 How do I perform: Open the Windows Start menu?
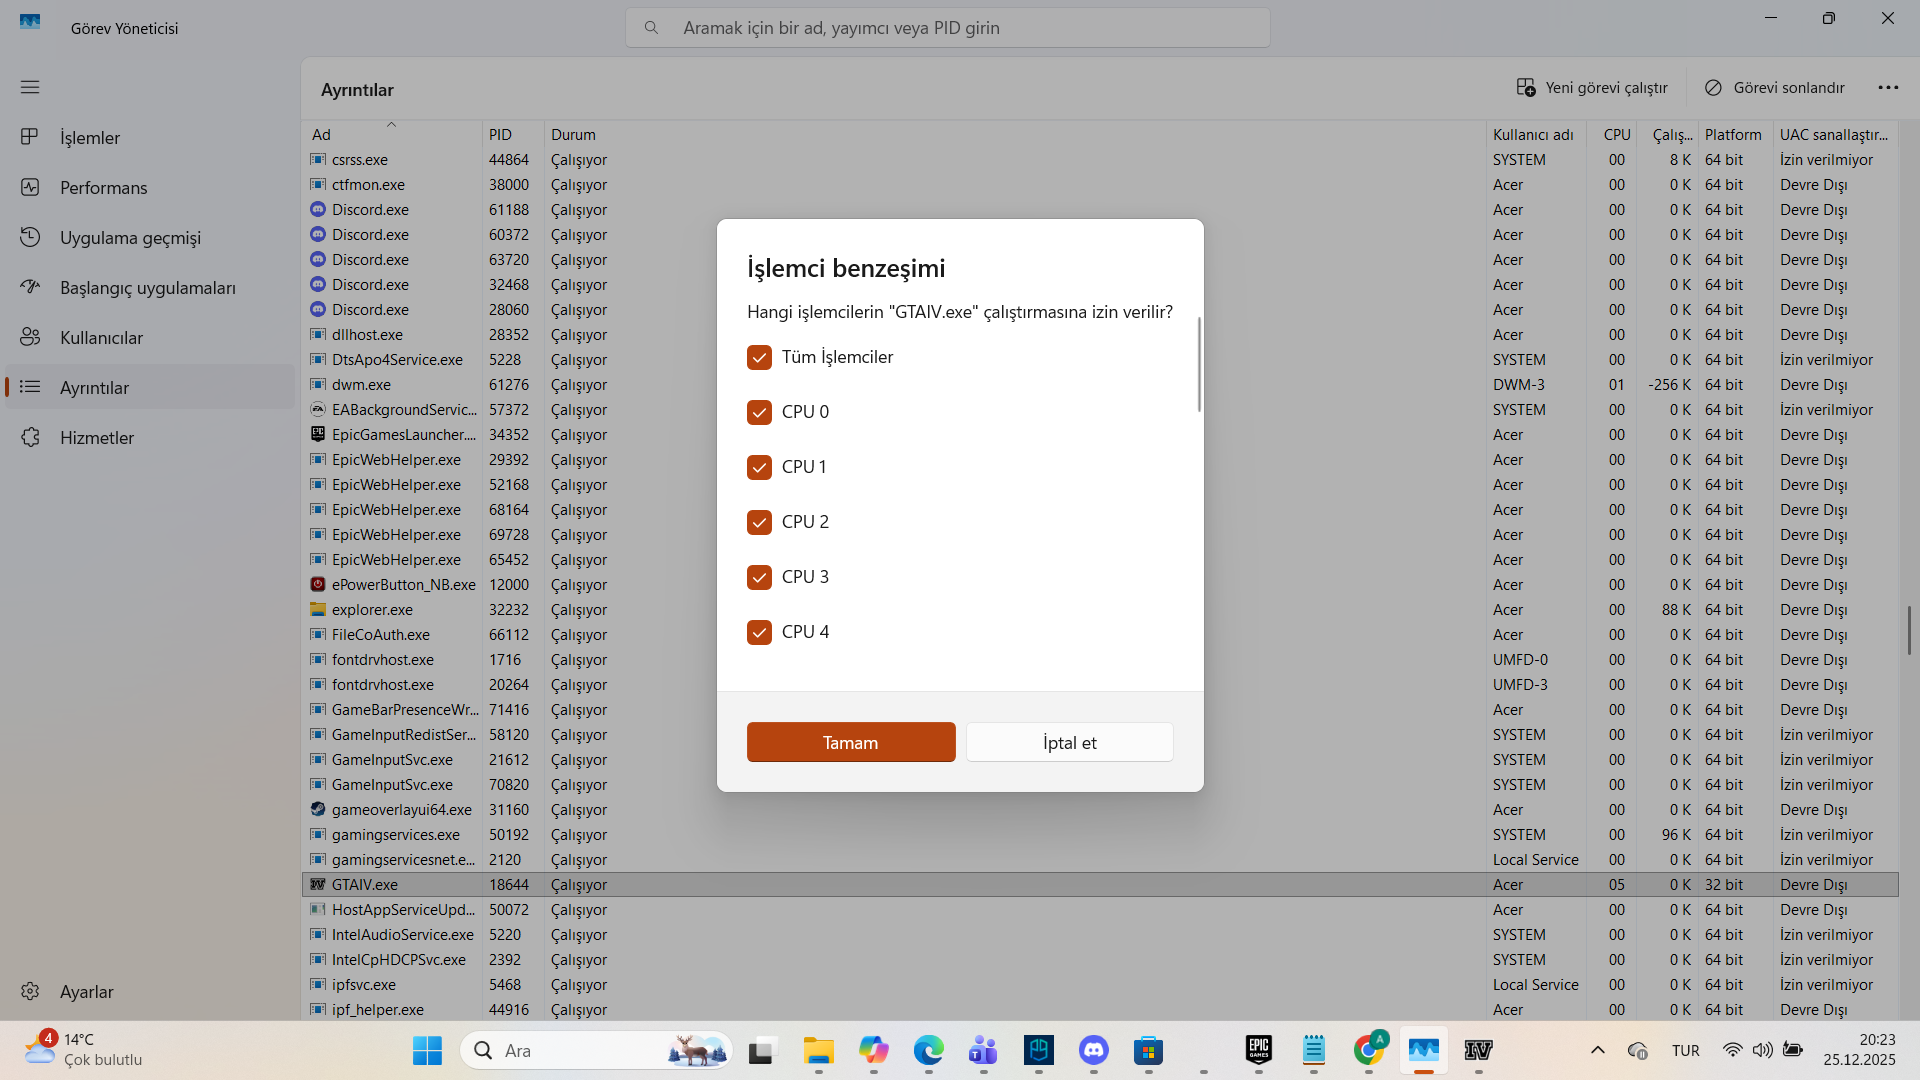[x=427, y=1050]
